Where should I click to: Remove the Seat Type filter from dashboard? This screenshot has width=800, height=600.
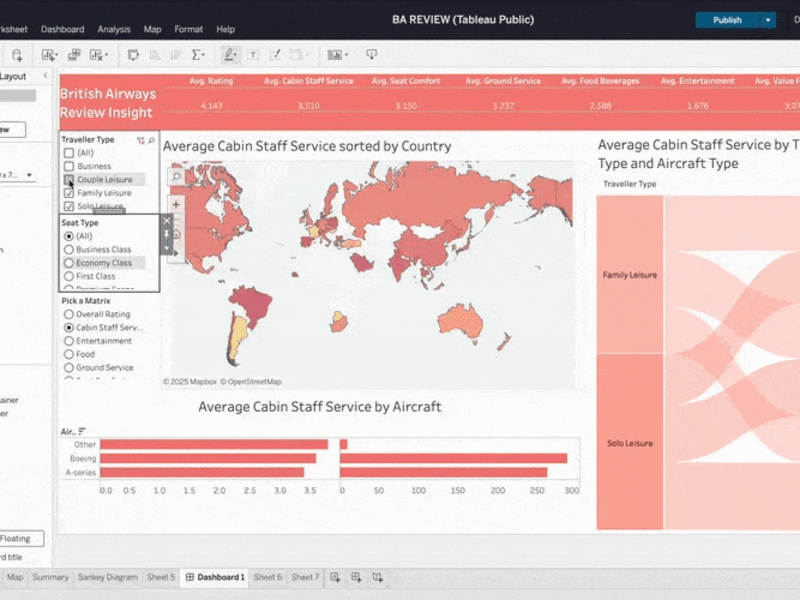coord(167,221)
